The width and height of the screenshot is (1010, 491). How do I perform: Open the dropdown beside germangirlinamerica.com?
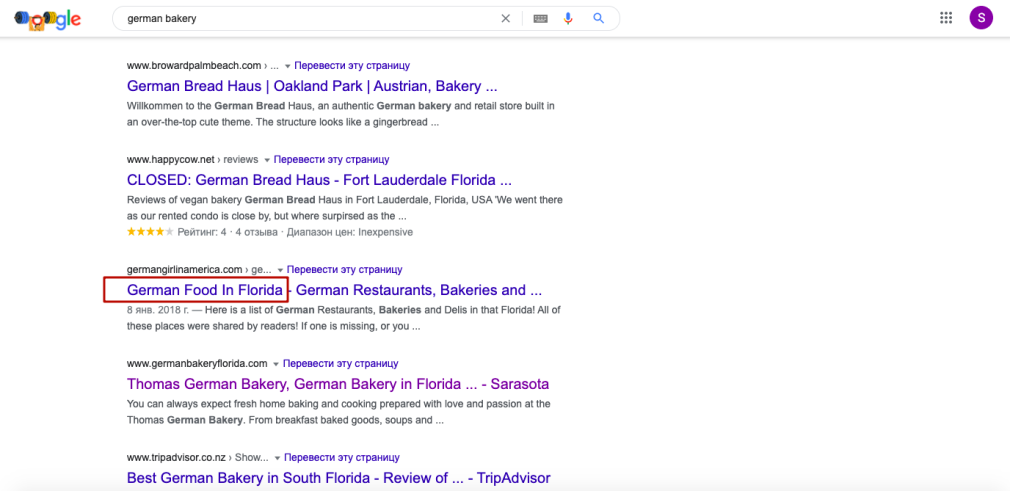280,270
